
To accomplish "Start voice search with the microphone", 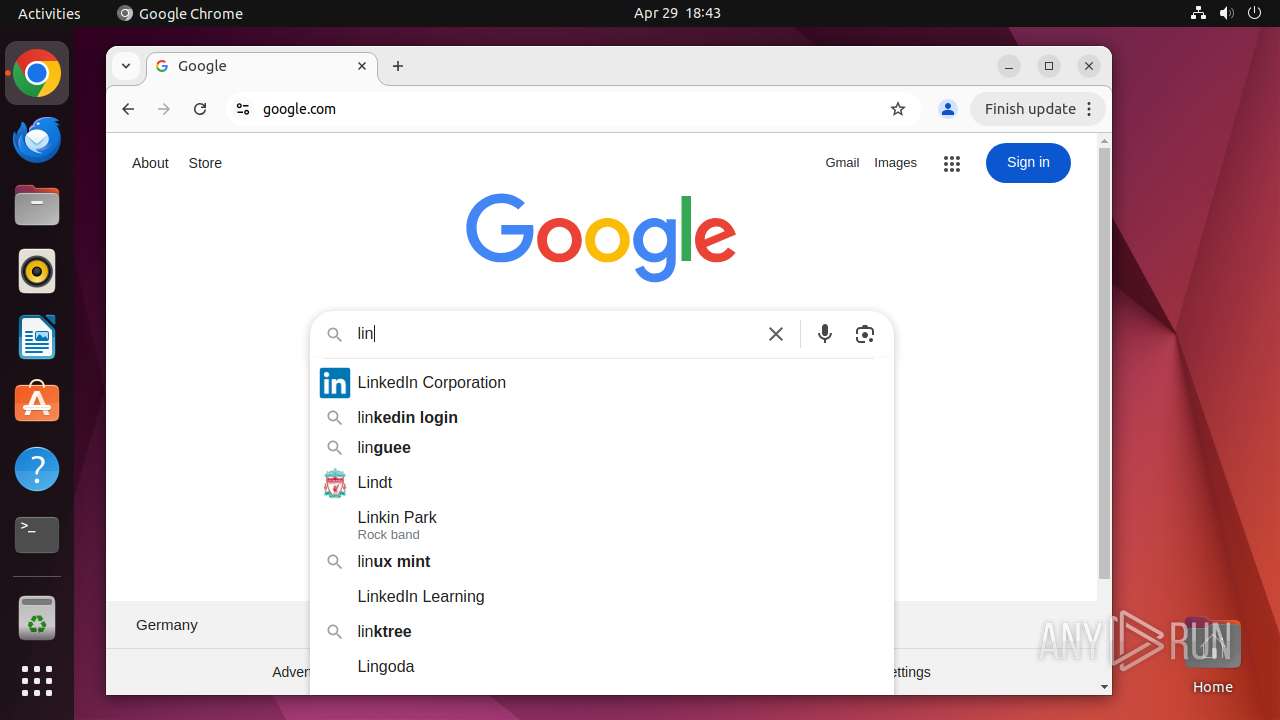I will (825, 334).
